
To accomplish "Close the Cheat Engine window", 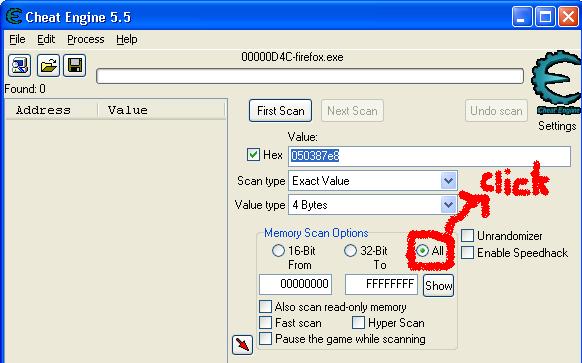I will pyautogui.click(x=568, y=17).
